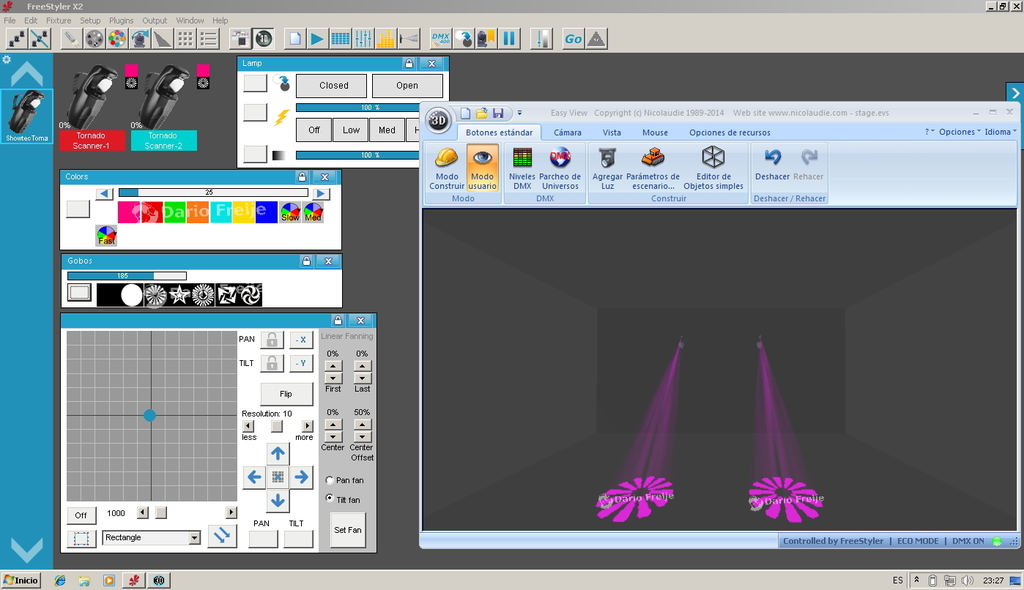Image resolution: width=1024 pixels, height=590 pixels.
Task: Select the blue color swatch
Action: click(x=266, y=212)
